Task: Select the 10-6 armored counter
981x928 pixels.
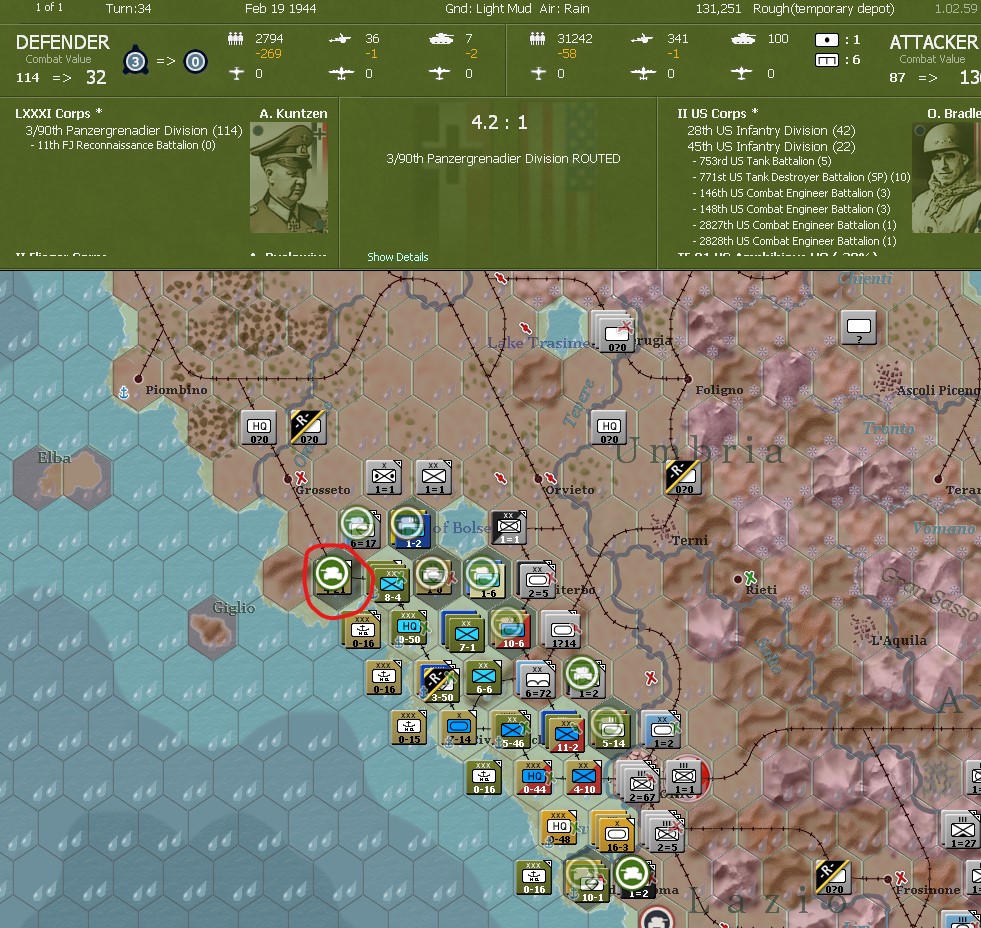Action: click(512, 631)
